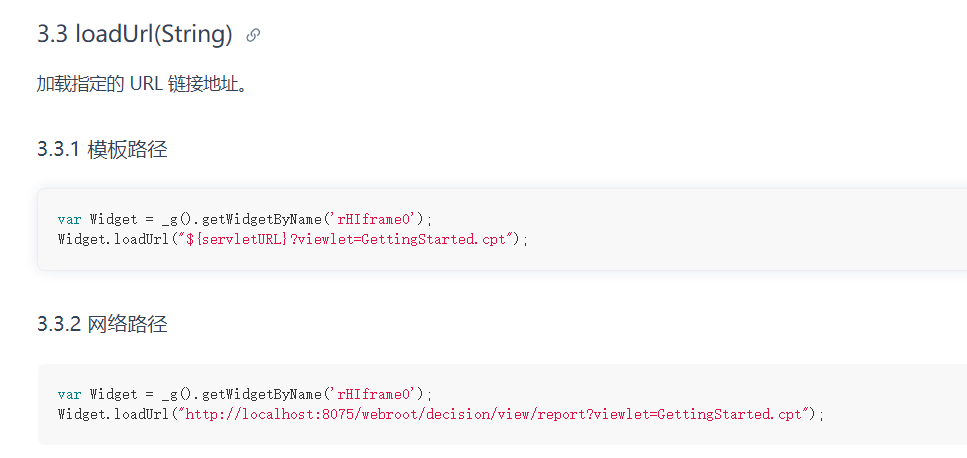Click the 3.3 loadUrl(String) heading
Screen dimensions: 967x458
[134, 35]
